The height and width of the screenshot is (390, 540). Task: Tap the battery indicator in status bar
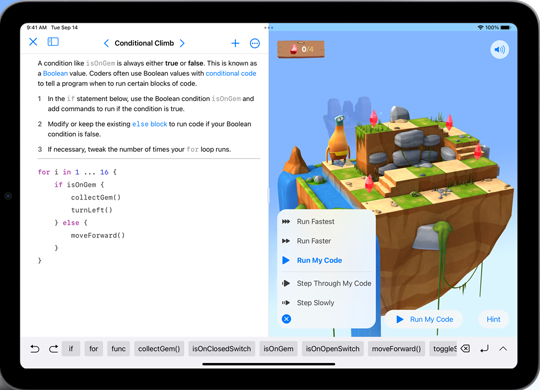[x=505, y=28]
